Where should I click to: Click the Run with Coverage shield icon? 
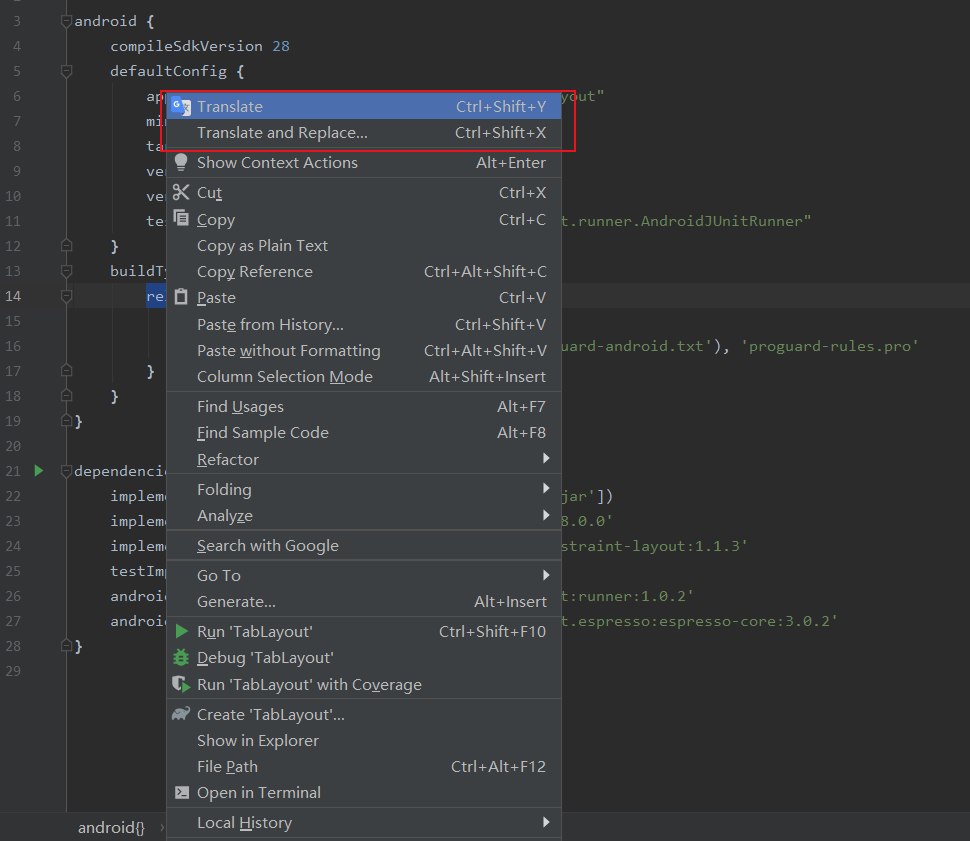click(x=181, y=684)
